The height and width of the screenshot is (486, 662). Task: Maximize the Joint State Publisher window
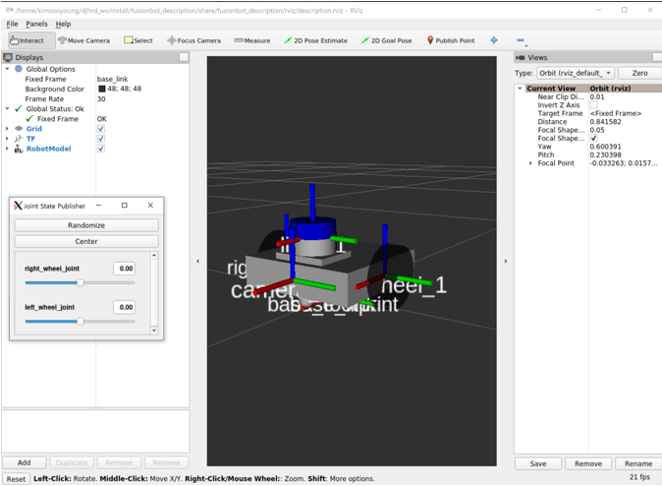point(125,205)
